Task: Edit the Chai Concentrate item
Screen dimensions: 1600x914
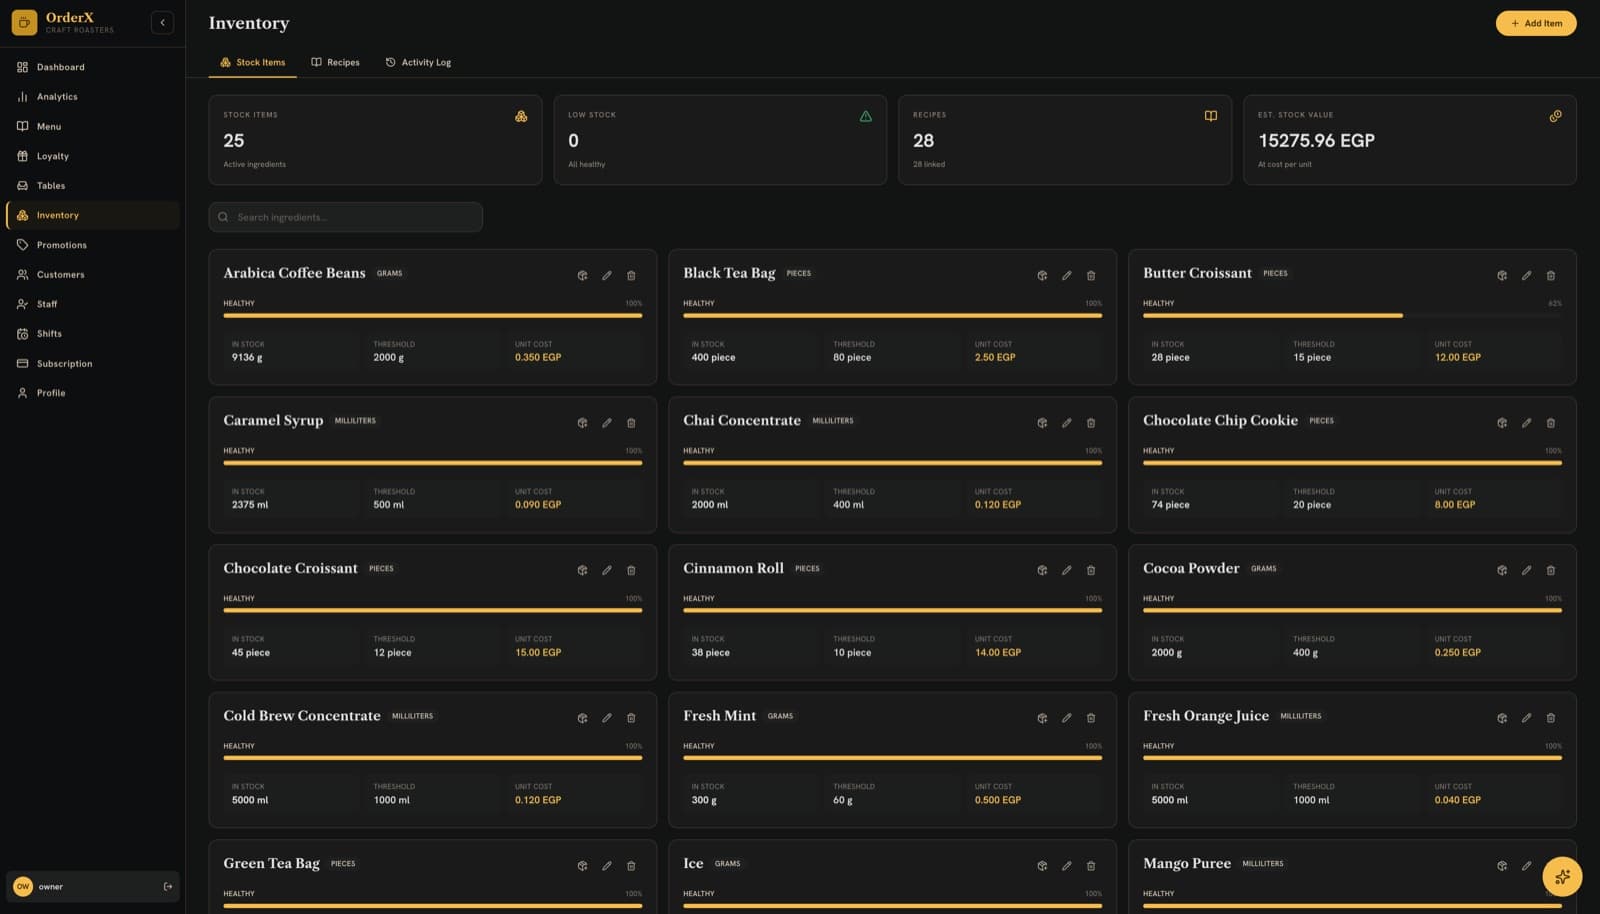Action: click(1067, 423)
